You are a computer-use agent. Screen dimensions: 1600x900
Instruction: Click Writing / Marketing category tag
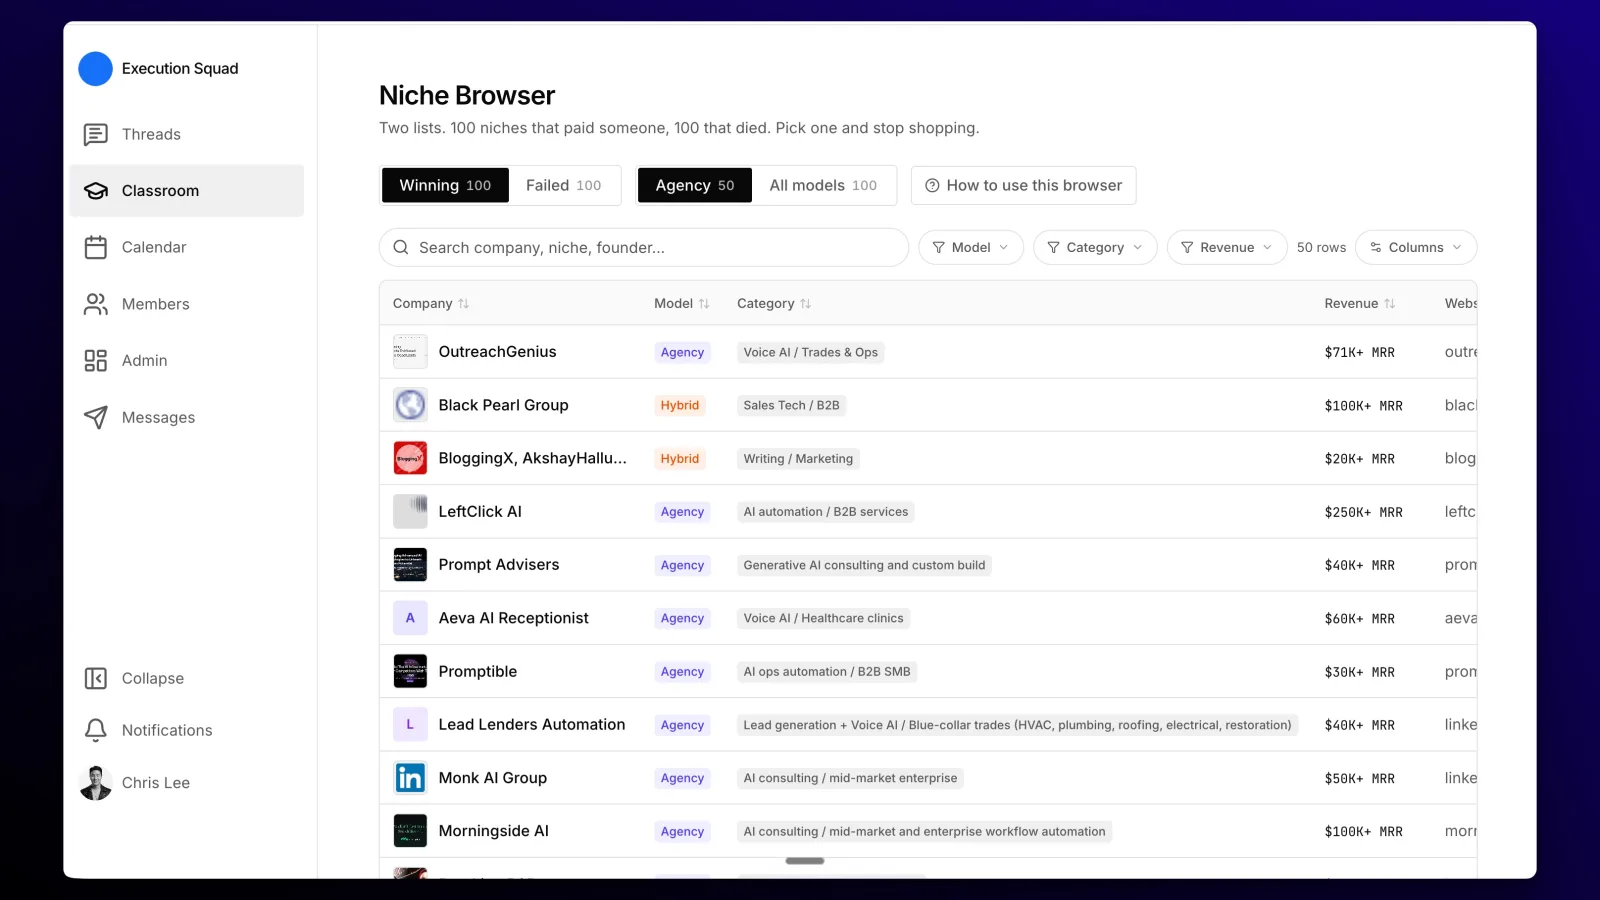[x=798, y=459]
